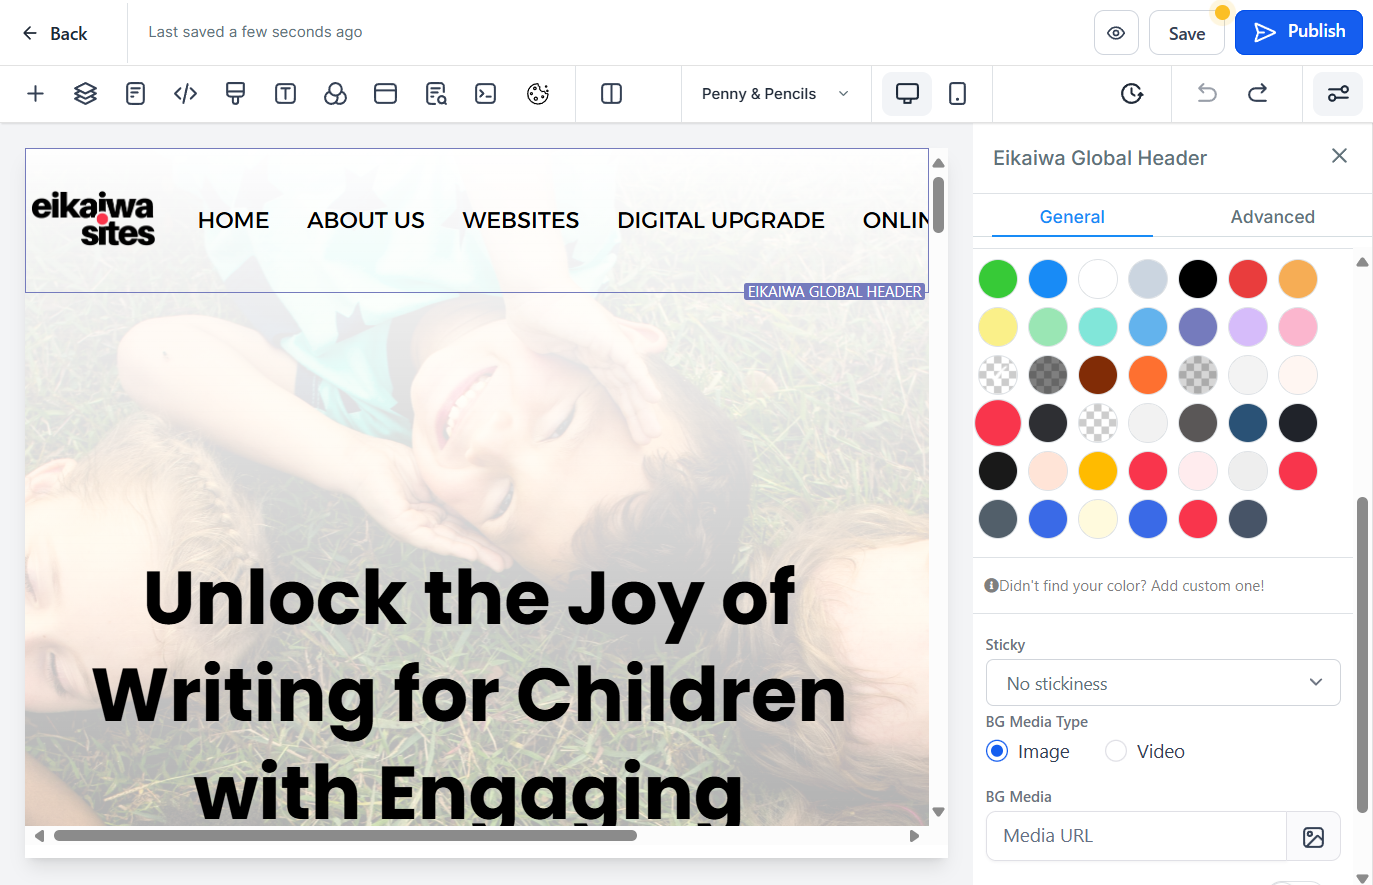Pick the green color swatch
The image size is (1373, 885).
point(998,279)
